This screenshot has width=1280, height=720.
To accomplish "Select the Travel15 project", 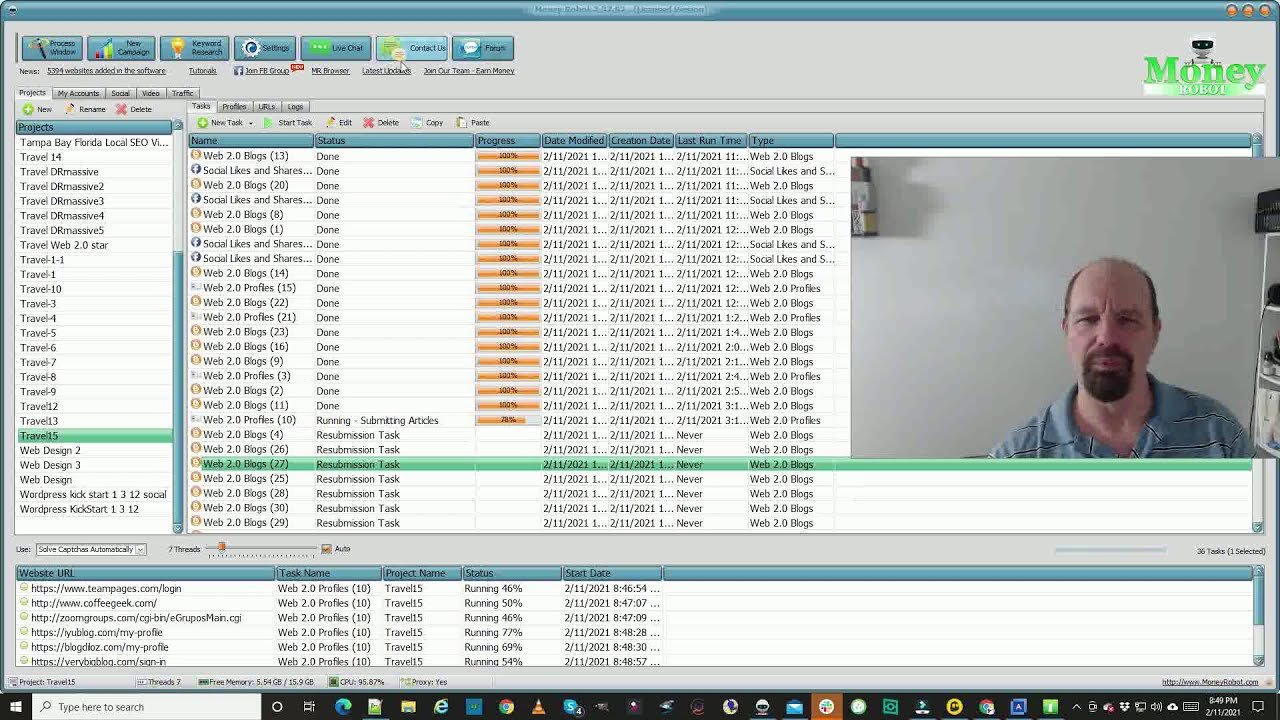I will click(x=95, y=436).
